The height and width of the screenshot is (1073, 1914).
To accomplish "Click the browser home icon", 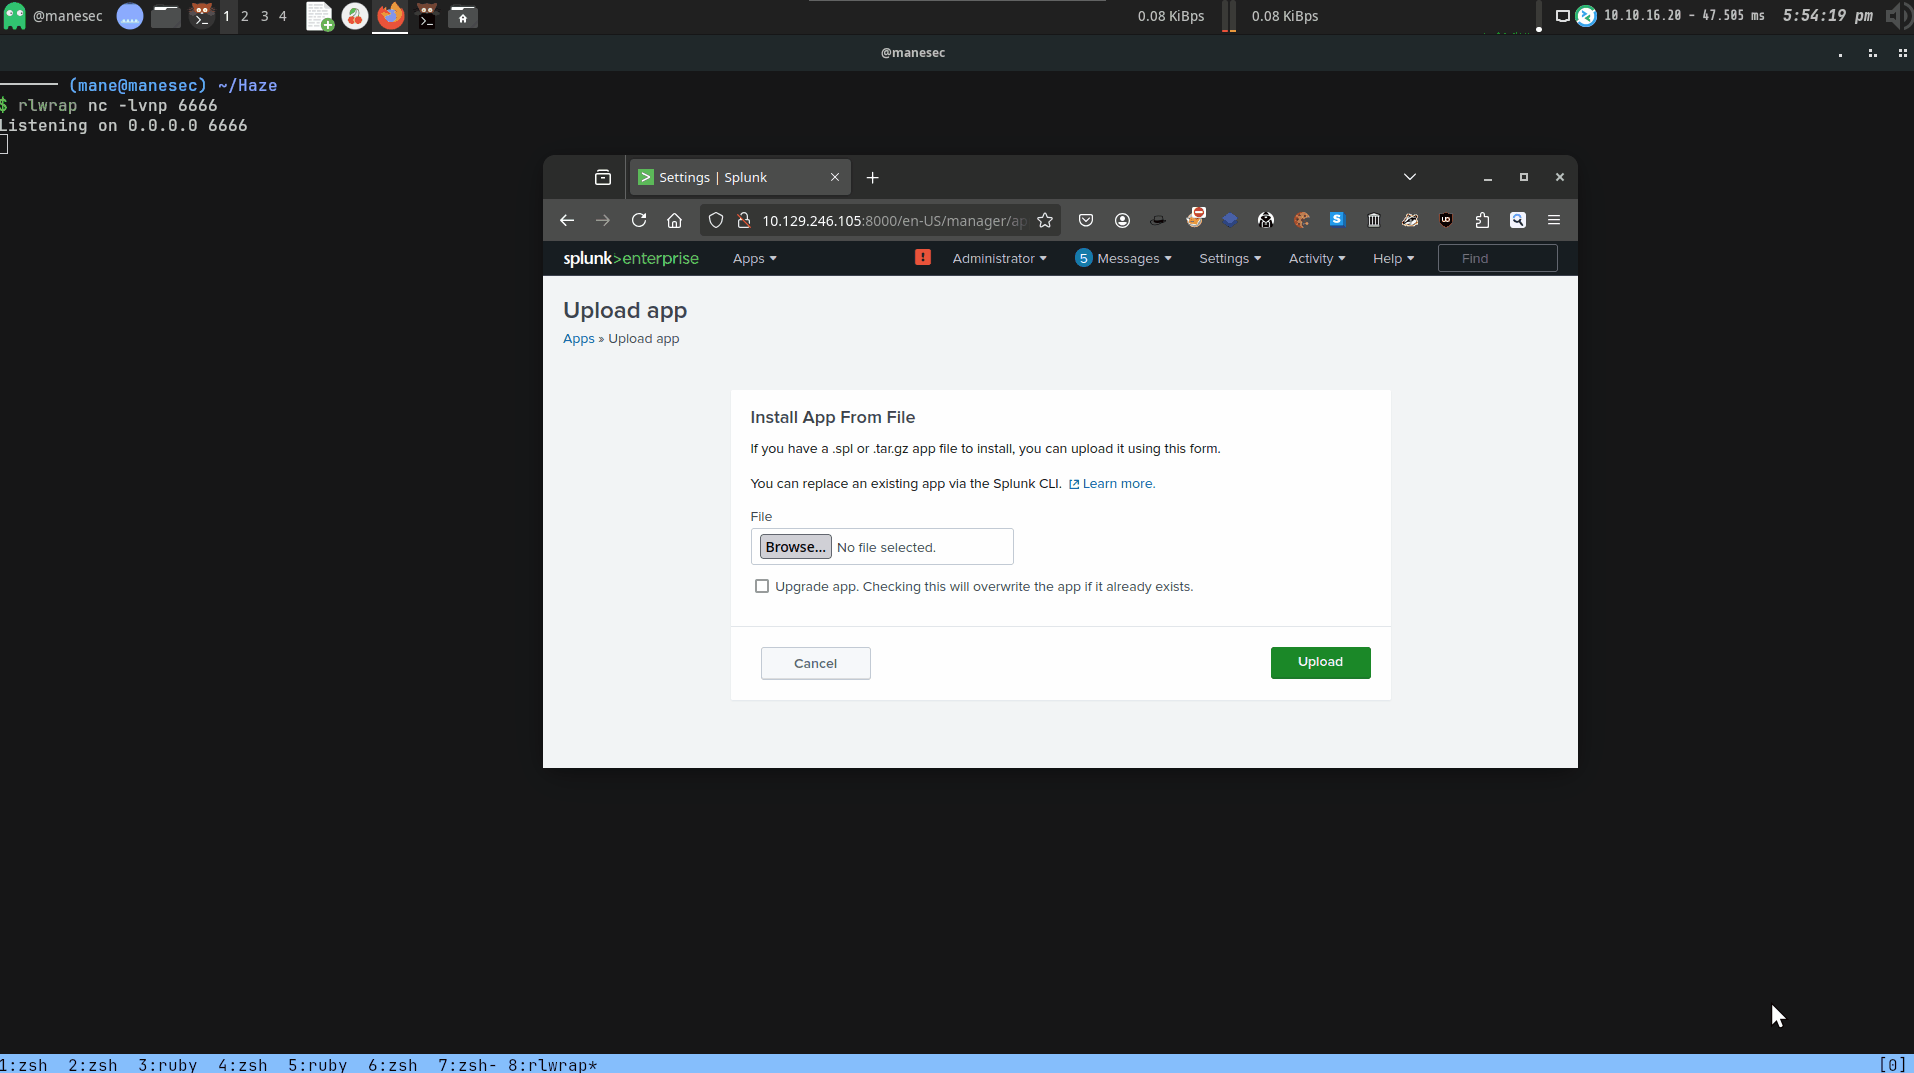I will point(675,220).
